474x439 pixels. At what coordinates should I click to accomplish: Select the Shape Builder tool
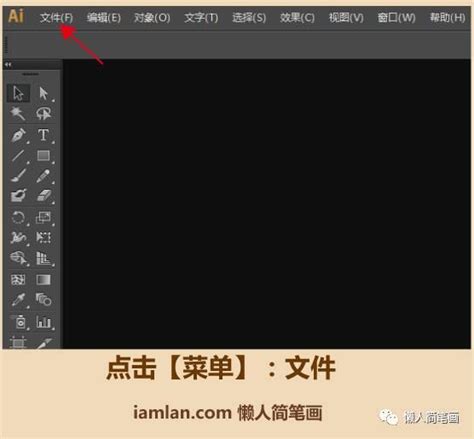[x=18, y=258]
